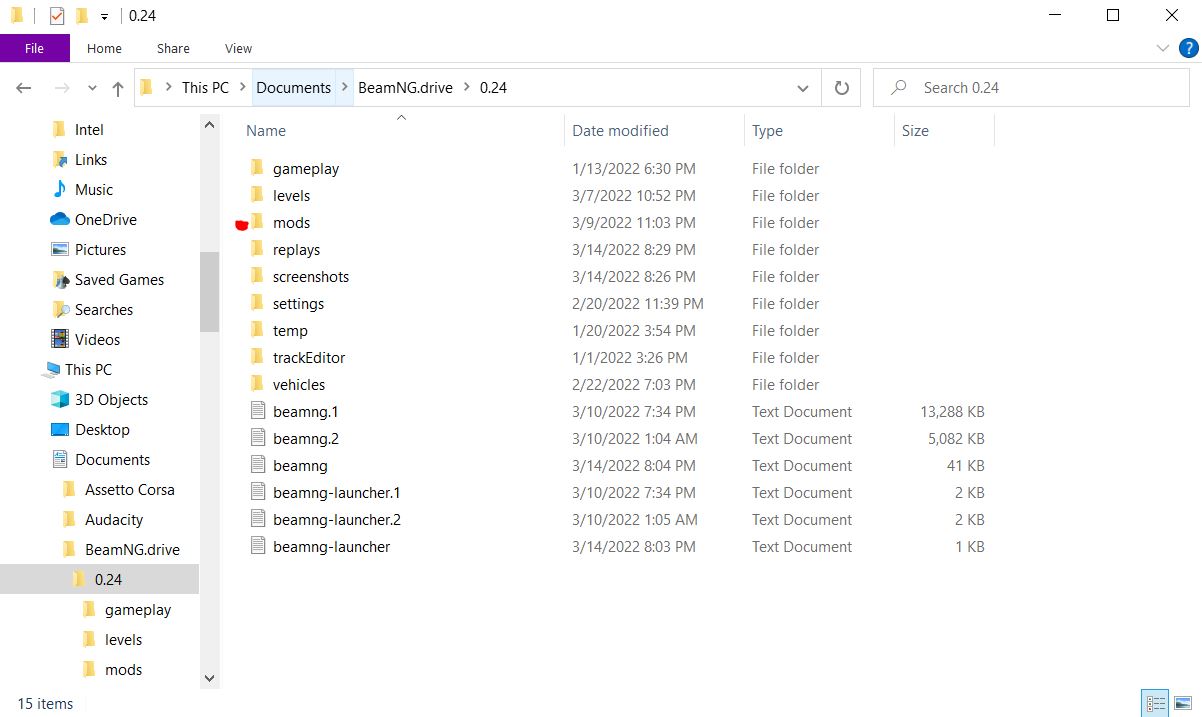Screen dimensions: 1202x717
Task: Select the vehicles folder icon
Action: click(256, 384)
